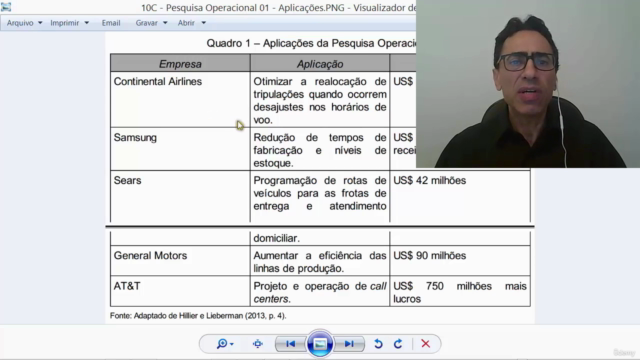
Task: Click the Email menu item
Action: click(x=111, y=23)
